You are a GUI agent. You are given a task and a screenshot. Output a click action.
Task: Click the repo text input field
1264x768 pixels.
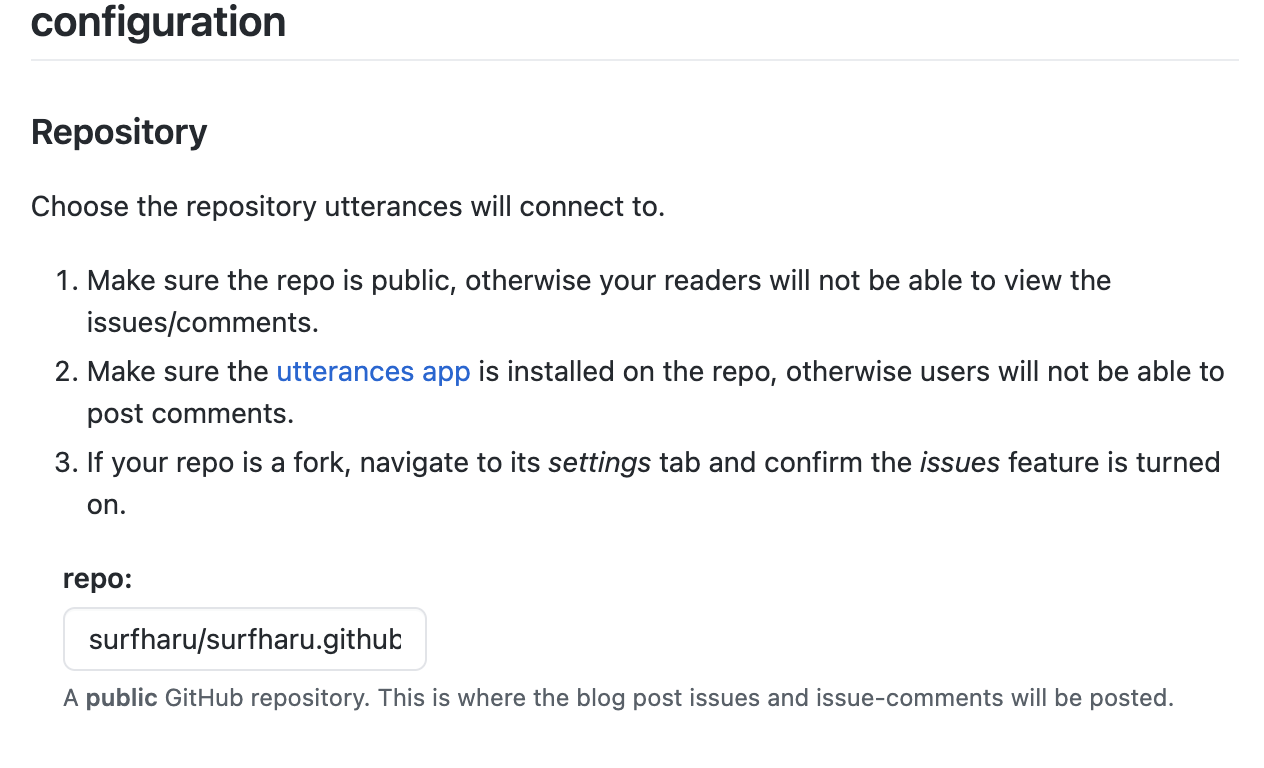point(245,639)
